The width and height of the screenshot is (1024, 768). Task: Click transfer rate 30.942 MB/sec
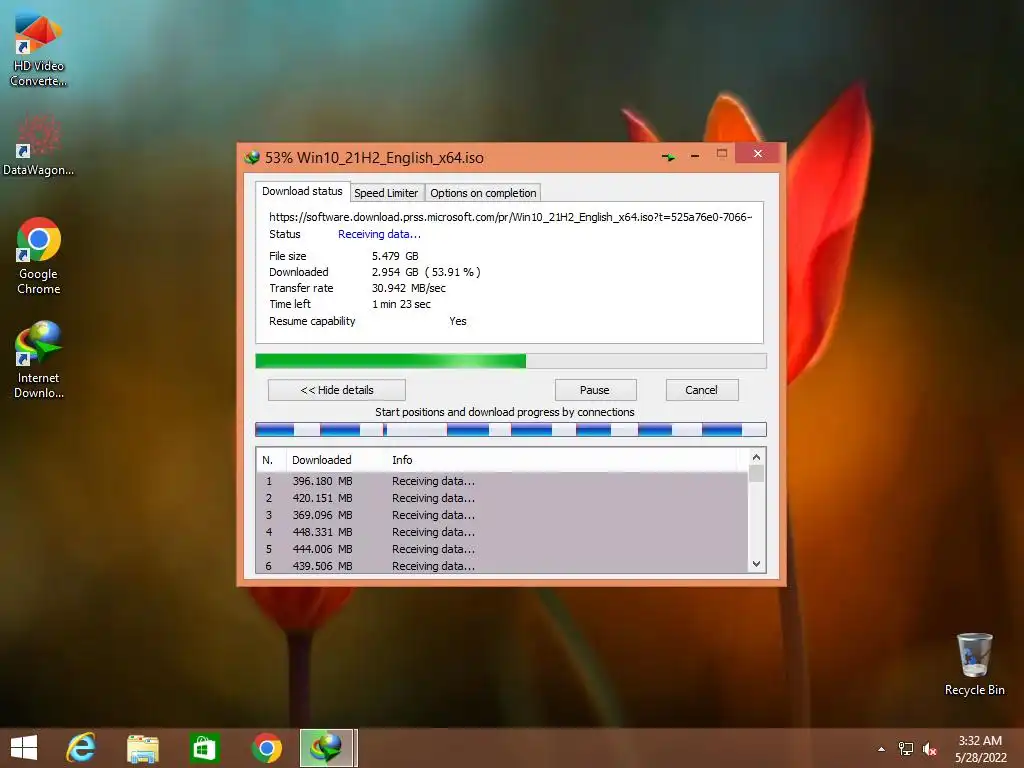409,288
